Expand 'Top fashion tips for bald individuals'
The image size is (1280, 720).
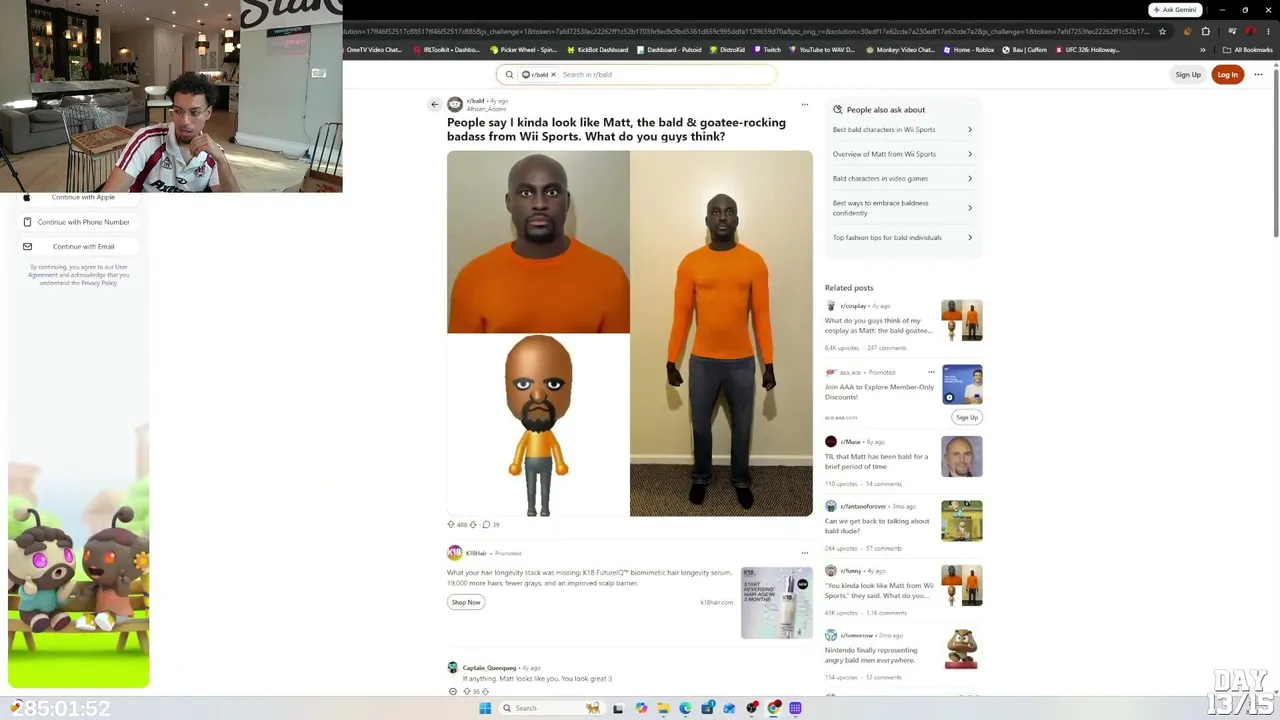pyautogui.click(x=903, y=237)
